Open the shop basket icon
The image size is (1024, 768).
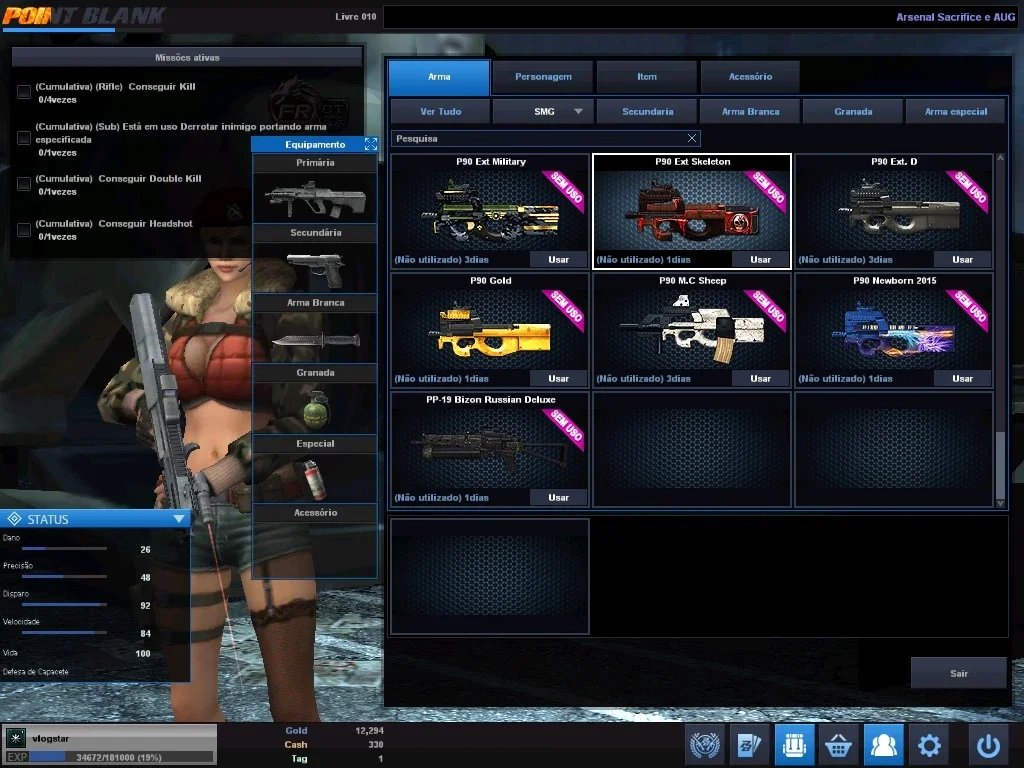(839, 744)
